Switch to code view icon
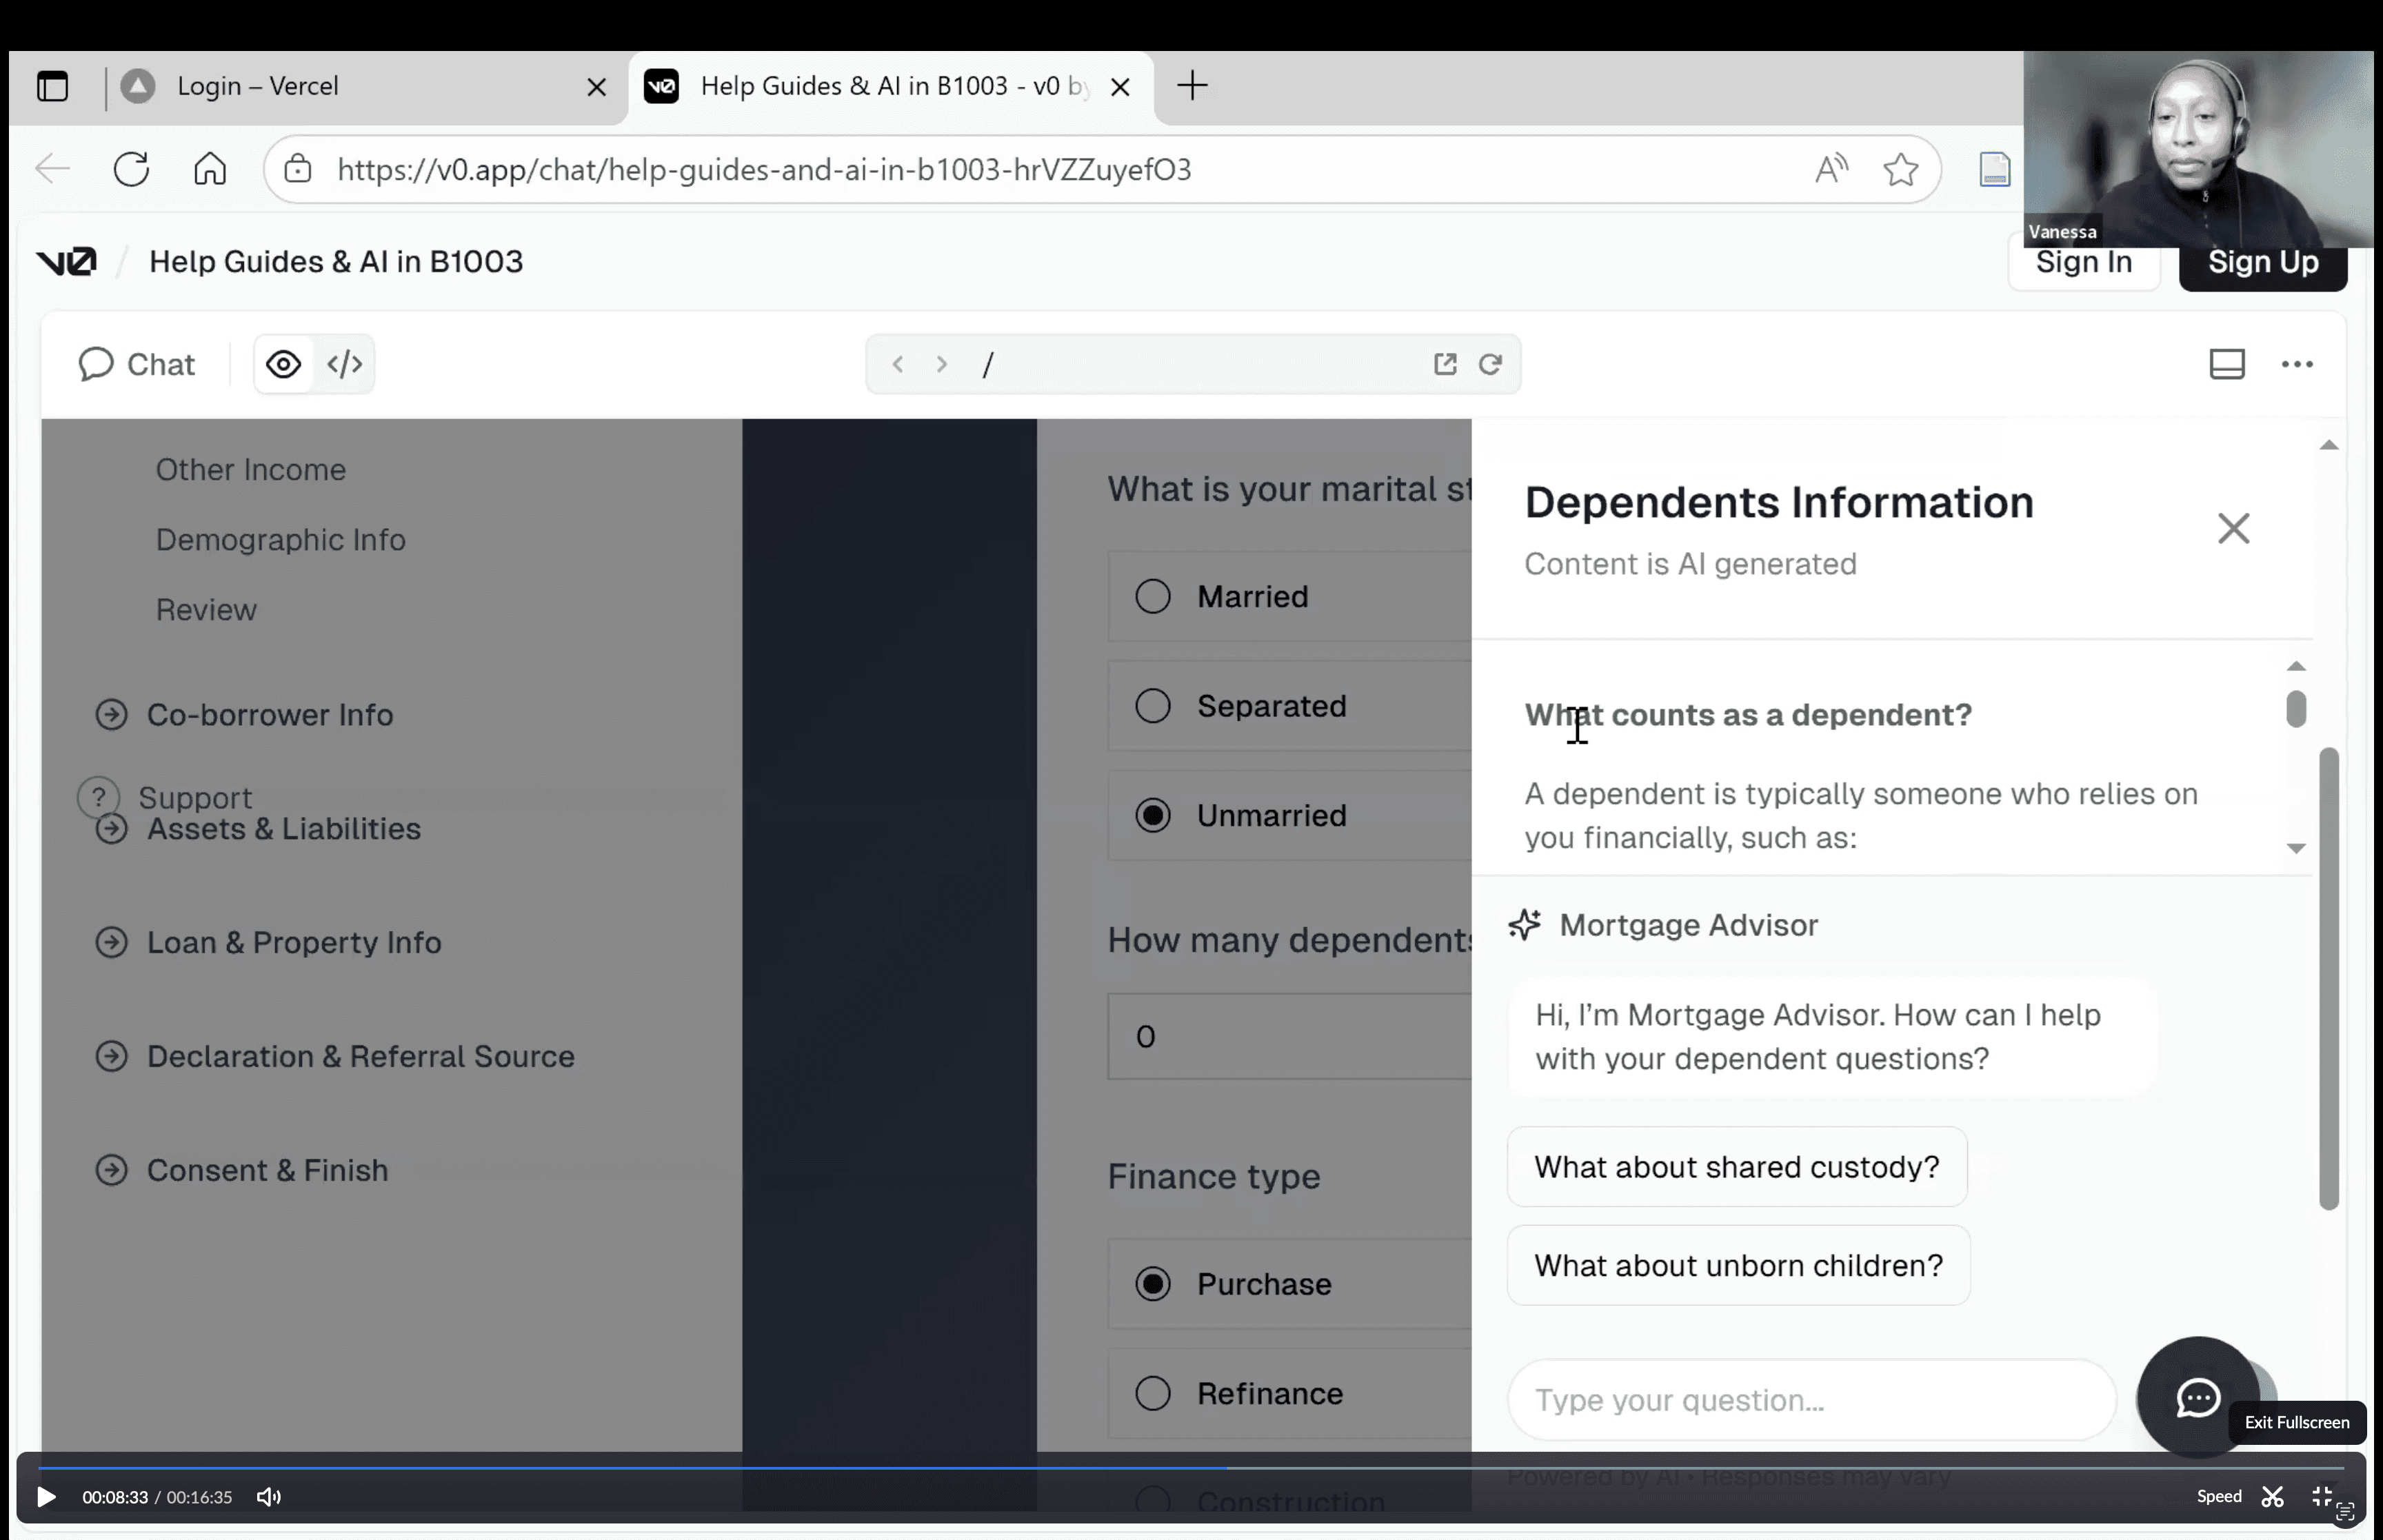 tap(344, 364)
